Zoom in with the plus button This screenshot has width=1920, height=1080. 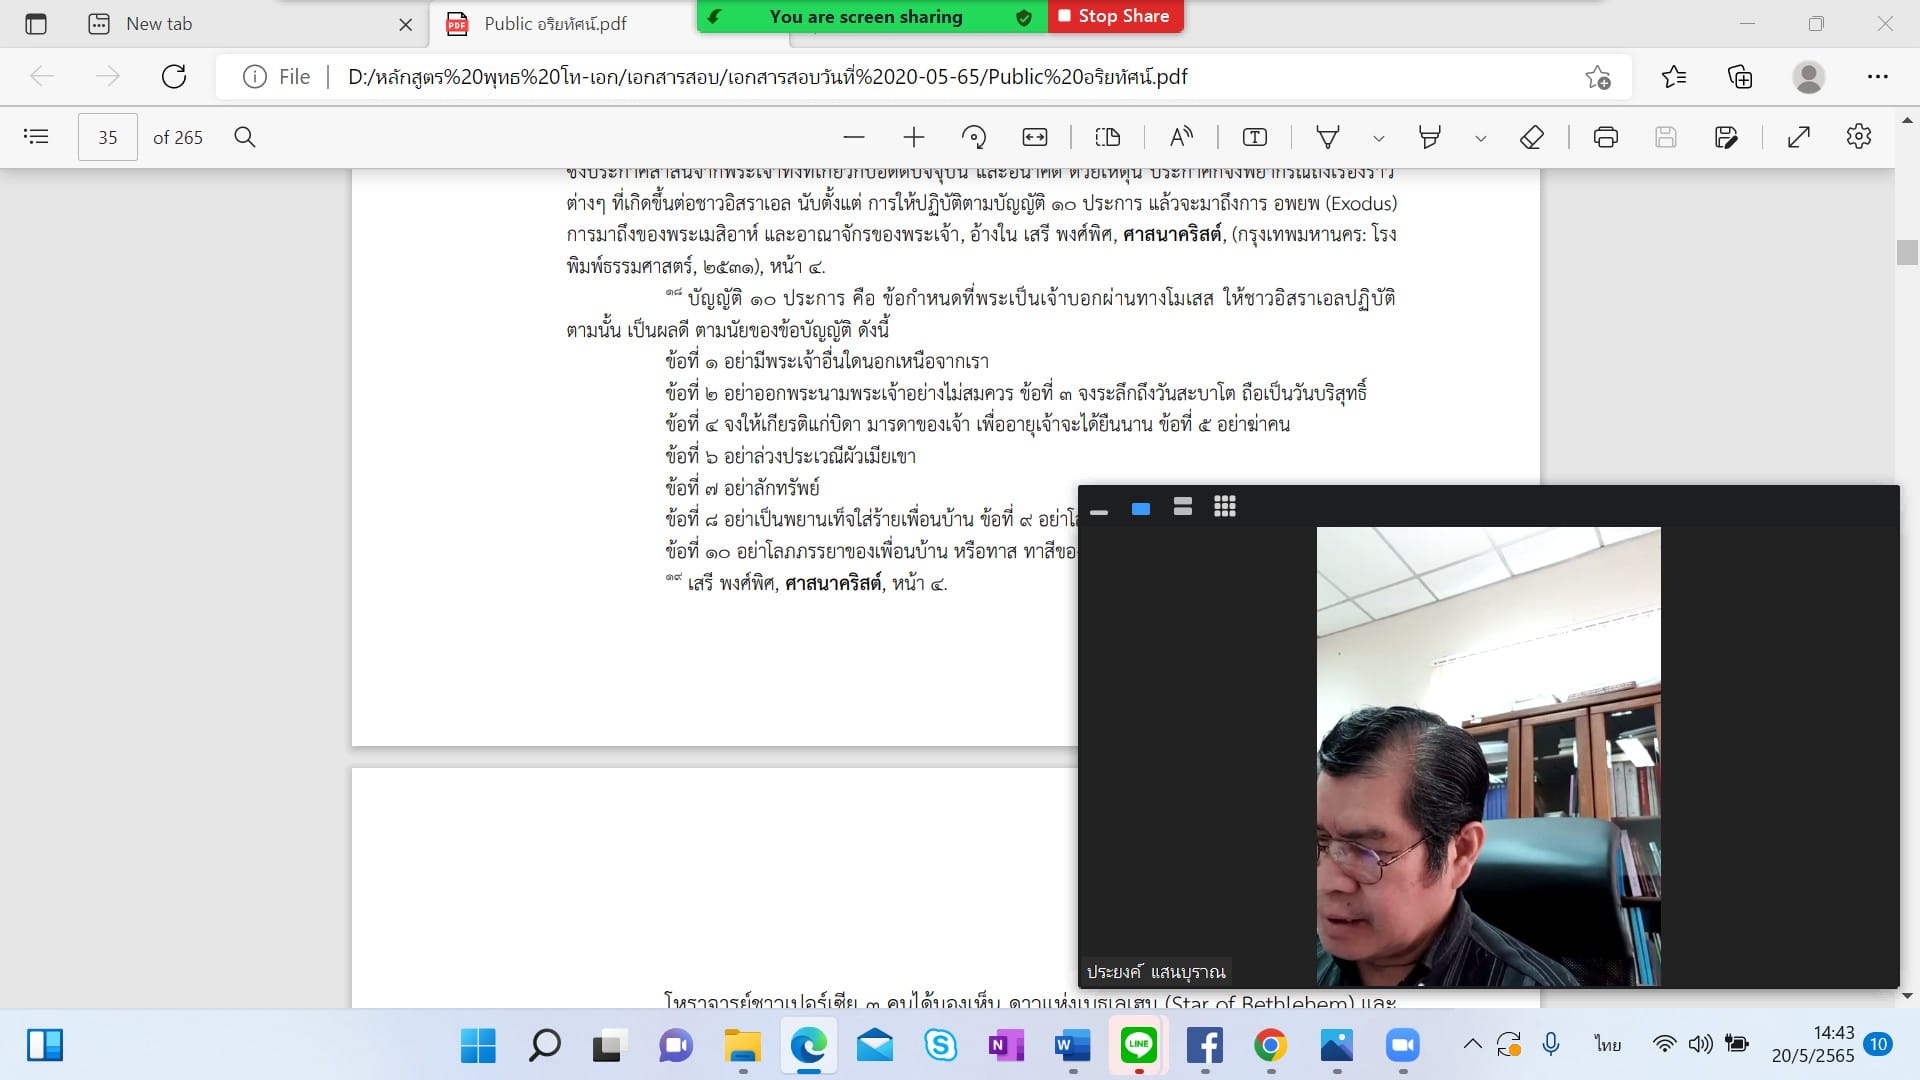tap(913, 137)
